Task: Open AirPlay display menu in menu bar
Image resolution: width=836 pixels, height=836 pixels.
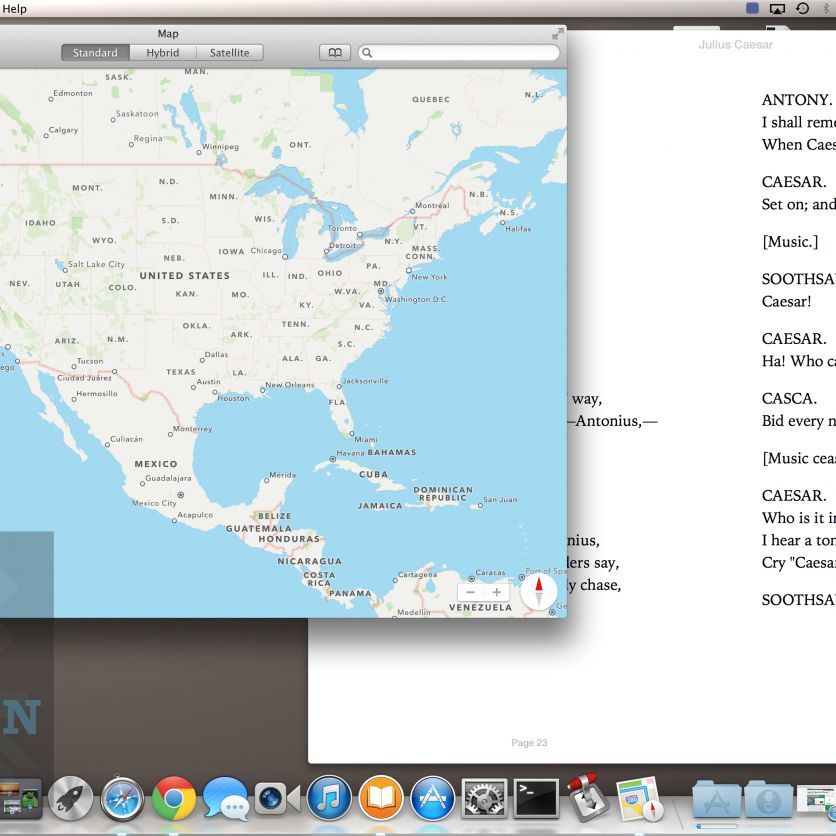Action: pyautogui.click(x=777, y=9)
